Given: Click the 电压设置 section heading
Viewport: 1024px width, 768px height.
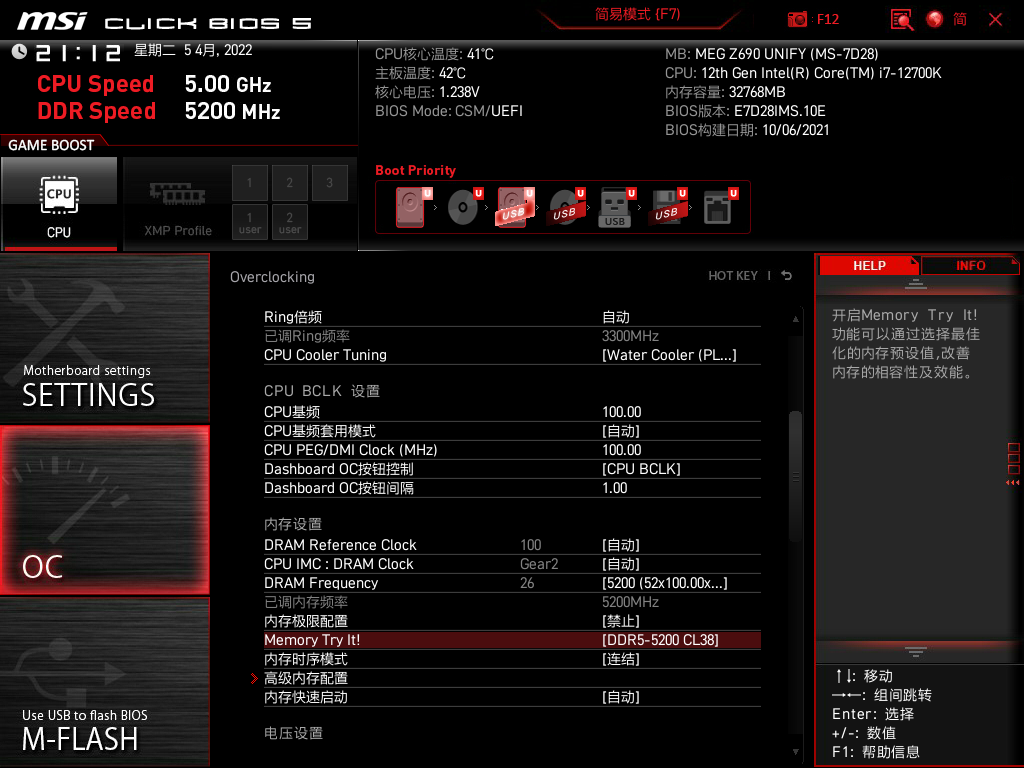Looking at the screenshot, I should (293, 733).
